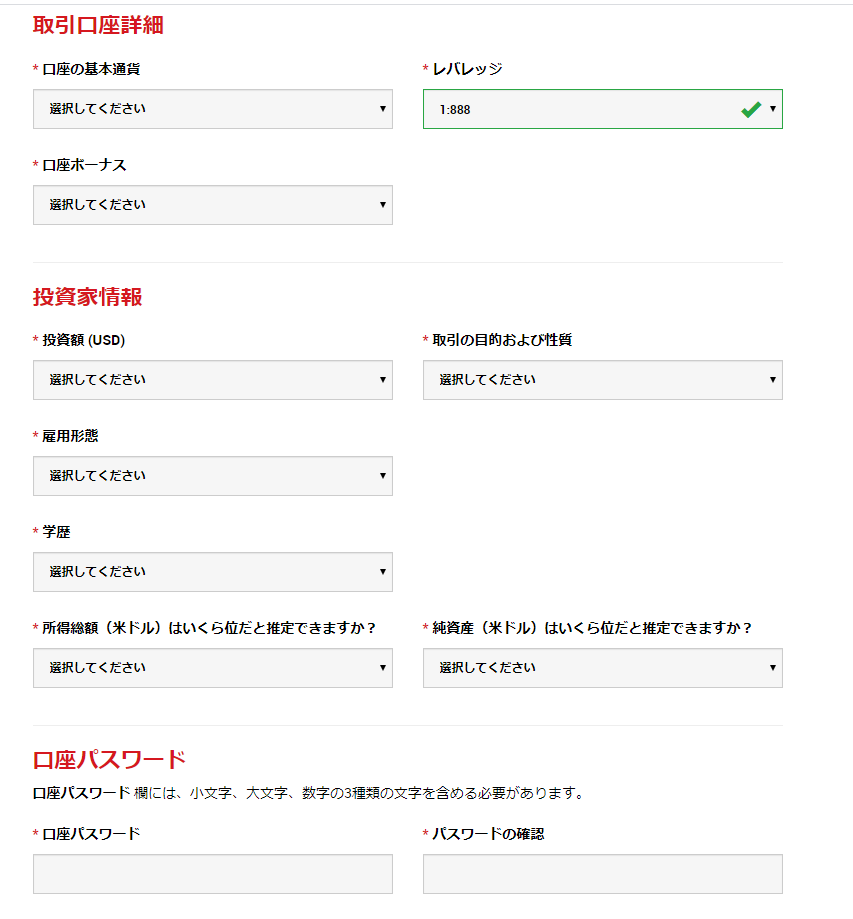Open the 雇用形態 dropdown
Viewport: 853px width, 919px height.
click(x=213, y=476)
